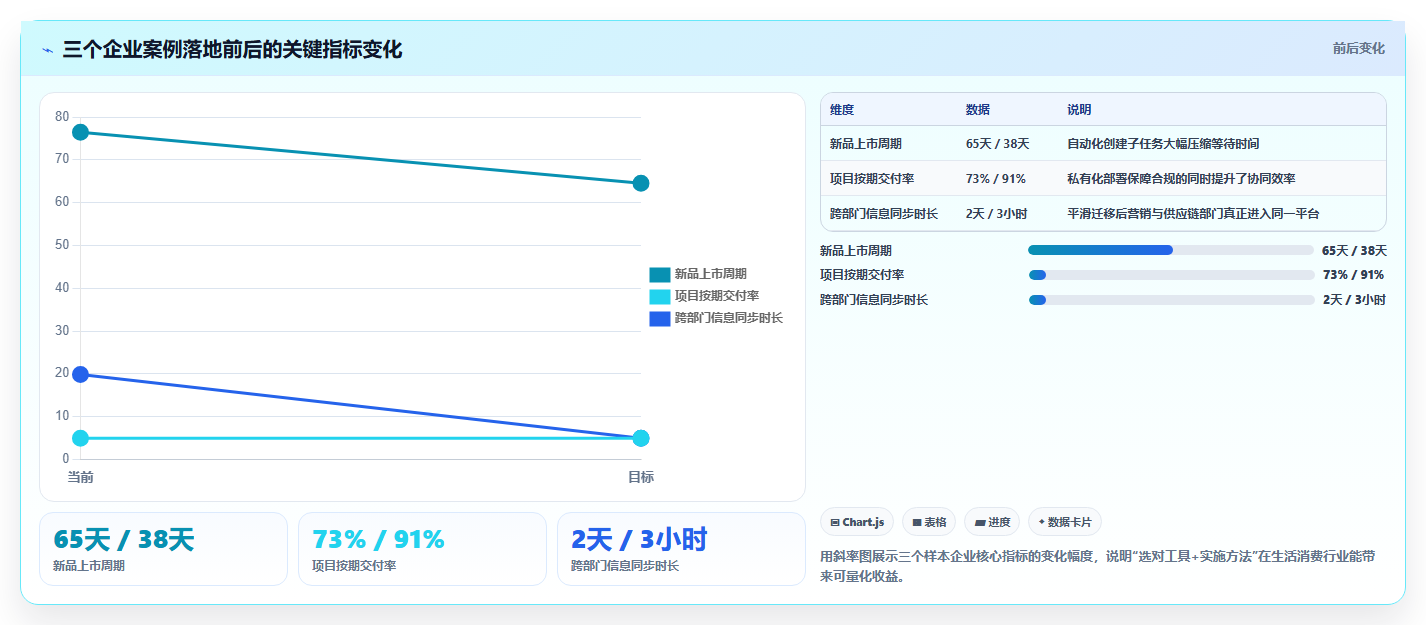
Task: Click the 项目按期交付率 progress bar
Action: pos(1171,275)
